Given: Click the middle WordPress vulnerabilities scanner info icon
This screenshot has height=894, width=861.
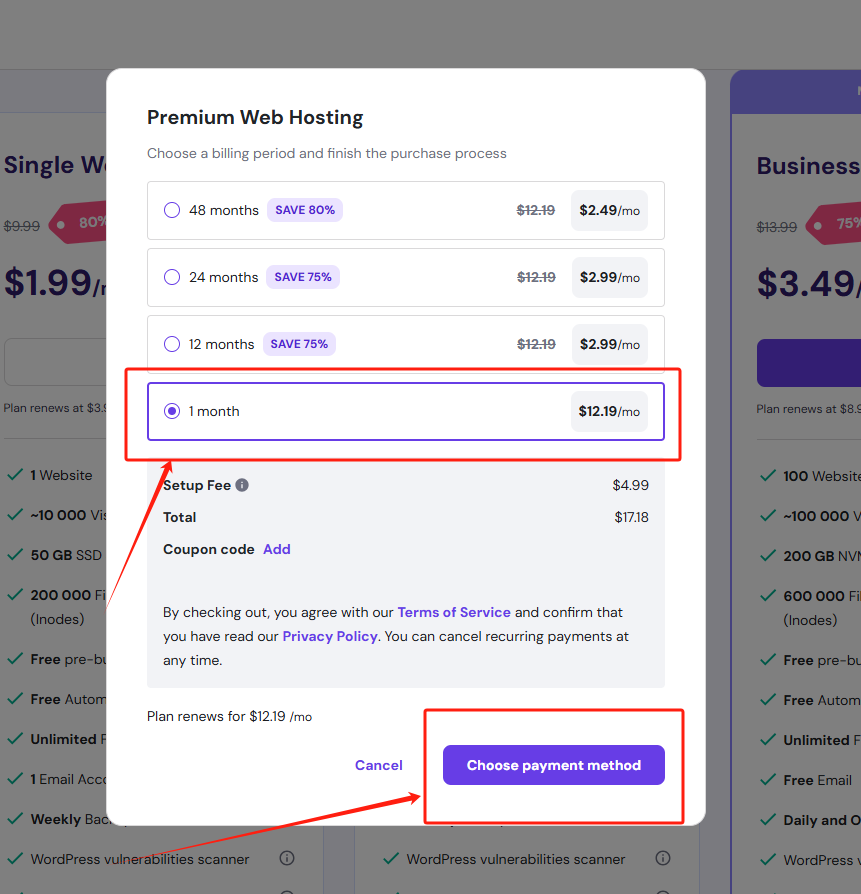Looking at the screenshot, I should [663, 859].
